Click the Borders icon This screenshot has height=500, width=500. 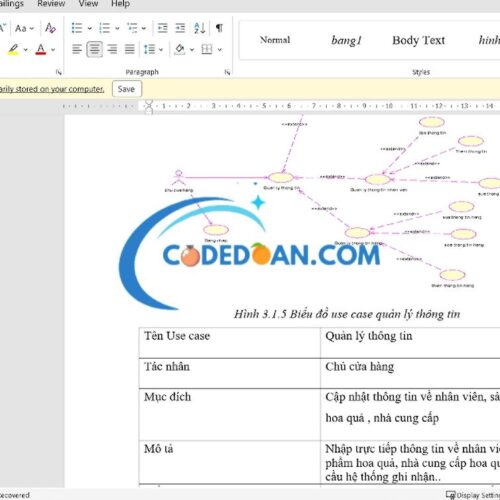(x=207, y=49)
